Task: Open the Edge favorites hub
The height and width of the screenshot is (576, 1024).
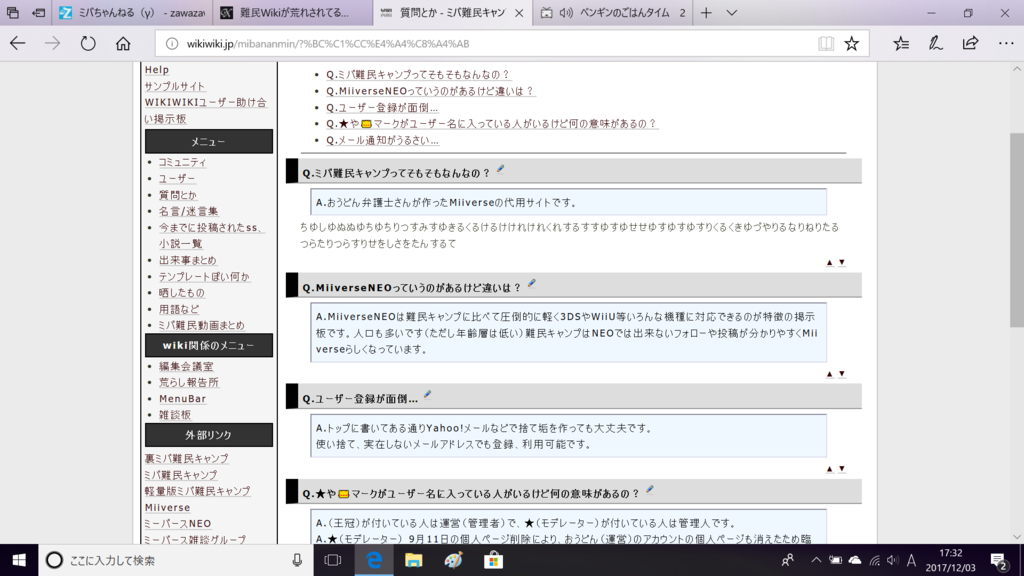Action: point(901,44)
